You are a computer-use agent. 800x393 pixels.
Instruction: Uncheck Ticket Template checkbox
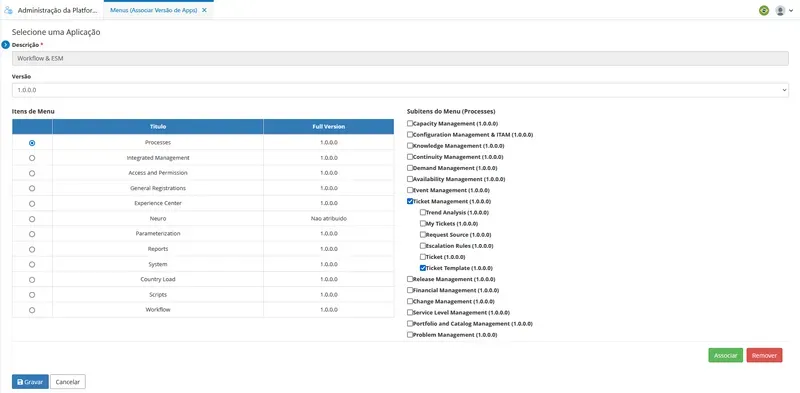click(x=422, y=268)
